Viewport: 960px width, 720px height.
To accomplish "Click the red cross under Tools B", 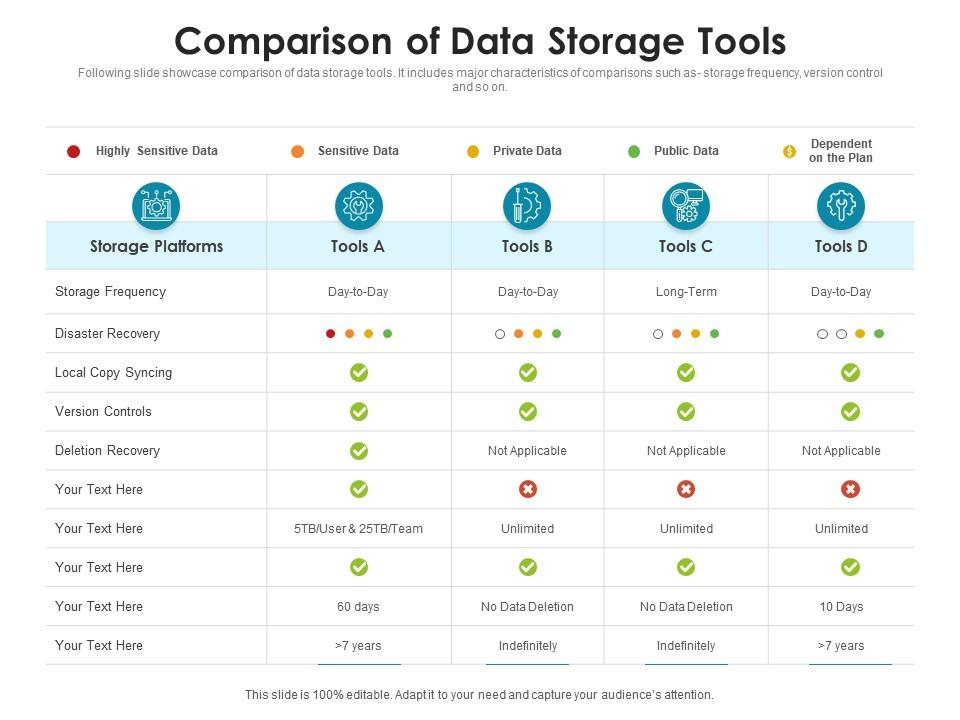I will [x=528, y=489].
